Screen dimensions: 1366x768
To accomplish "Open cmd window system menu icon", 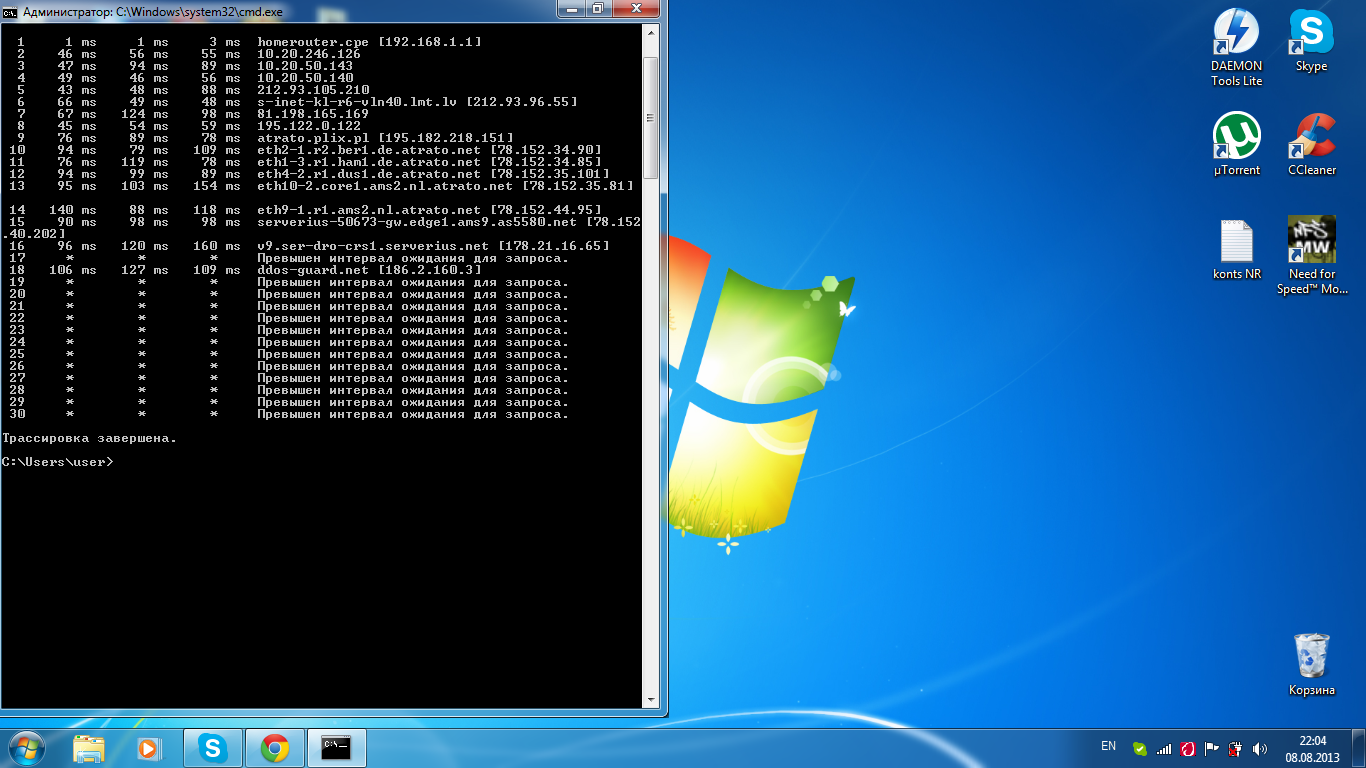I will 10,9.
